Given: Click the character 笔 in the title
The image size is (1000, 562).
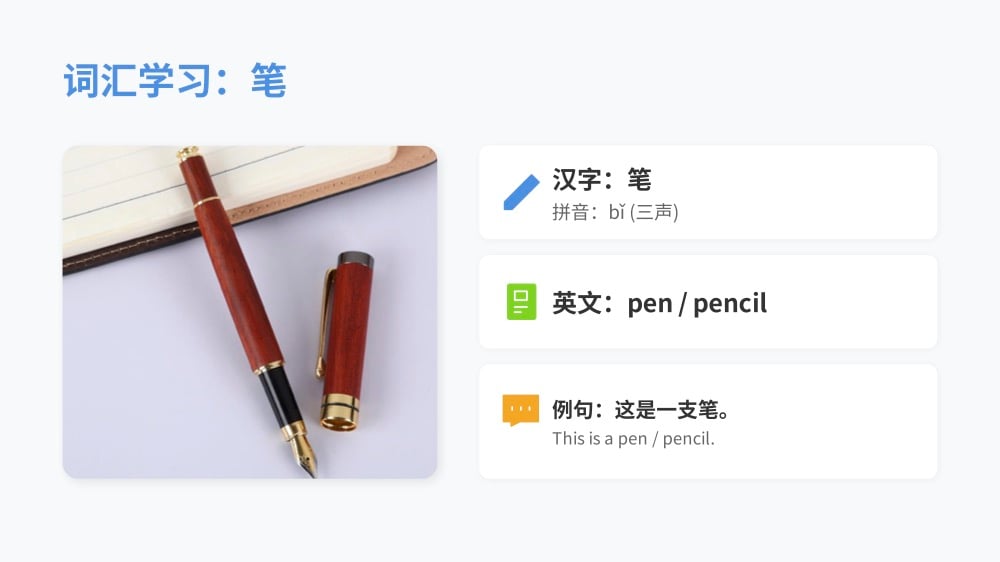Looking at the screenshot, I should pos(268,80).
